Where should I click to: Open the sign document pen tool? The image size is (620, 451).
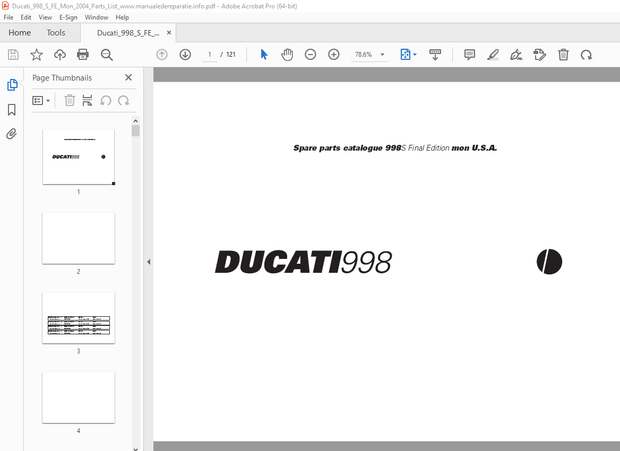[x=516, y=55]
